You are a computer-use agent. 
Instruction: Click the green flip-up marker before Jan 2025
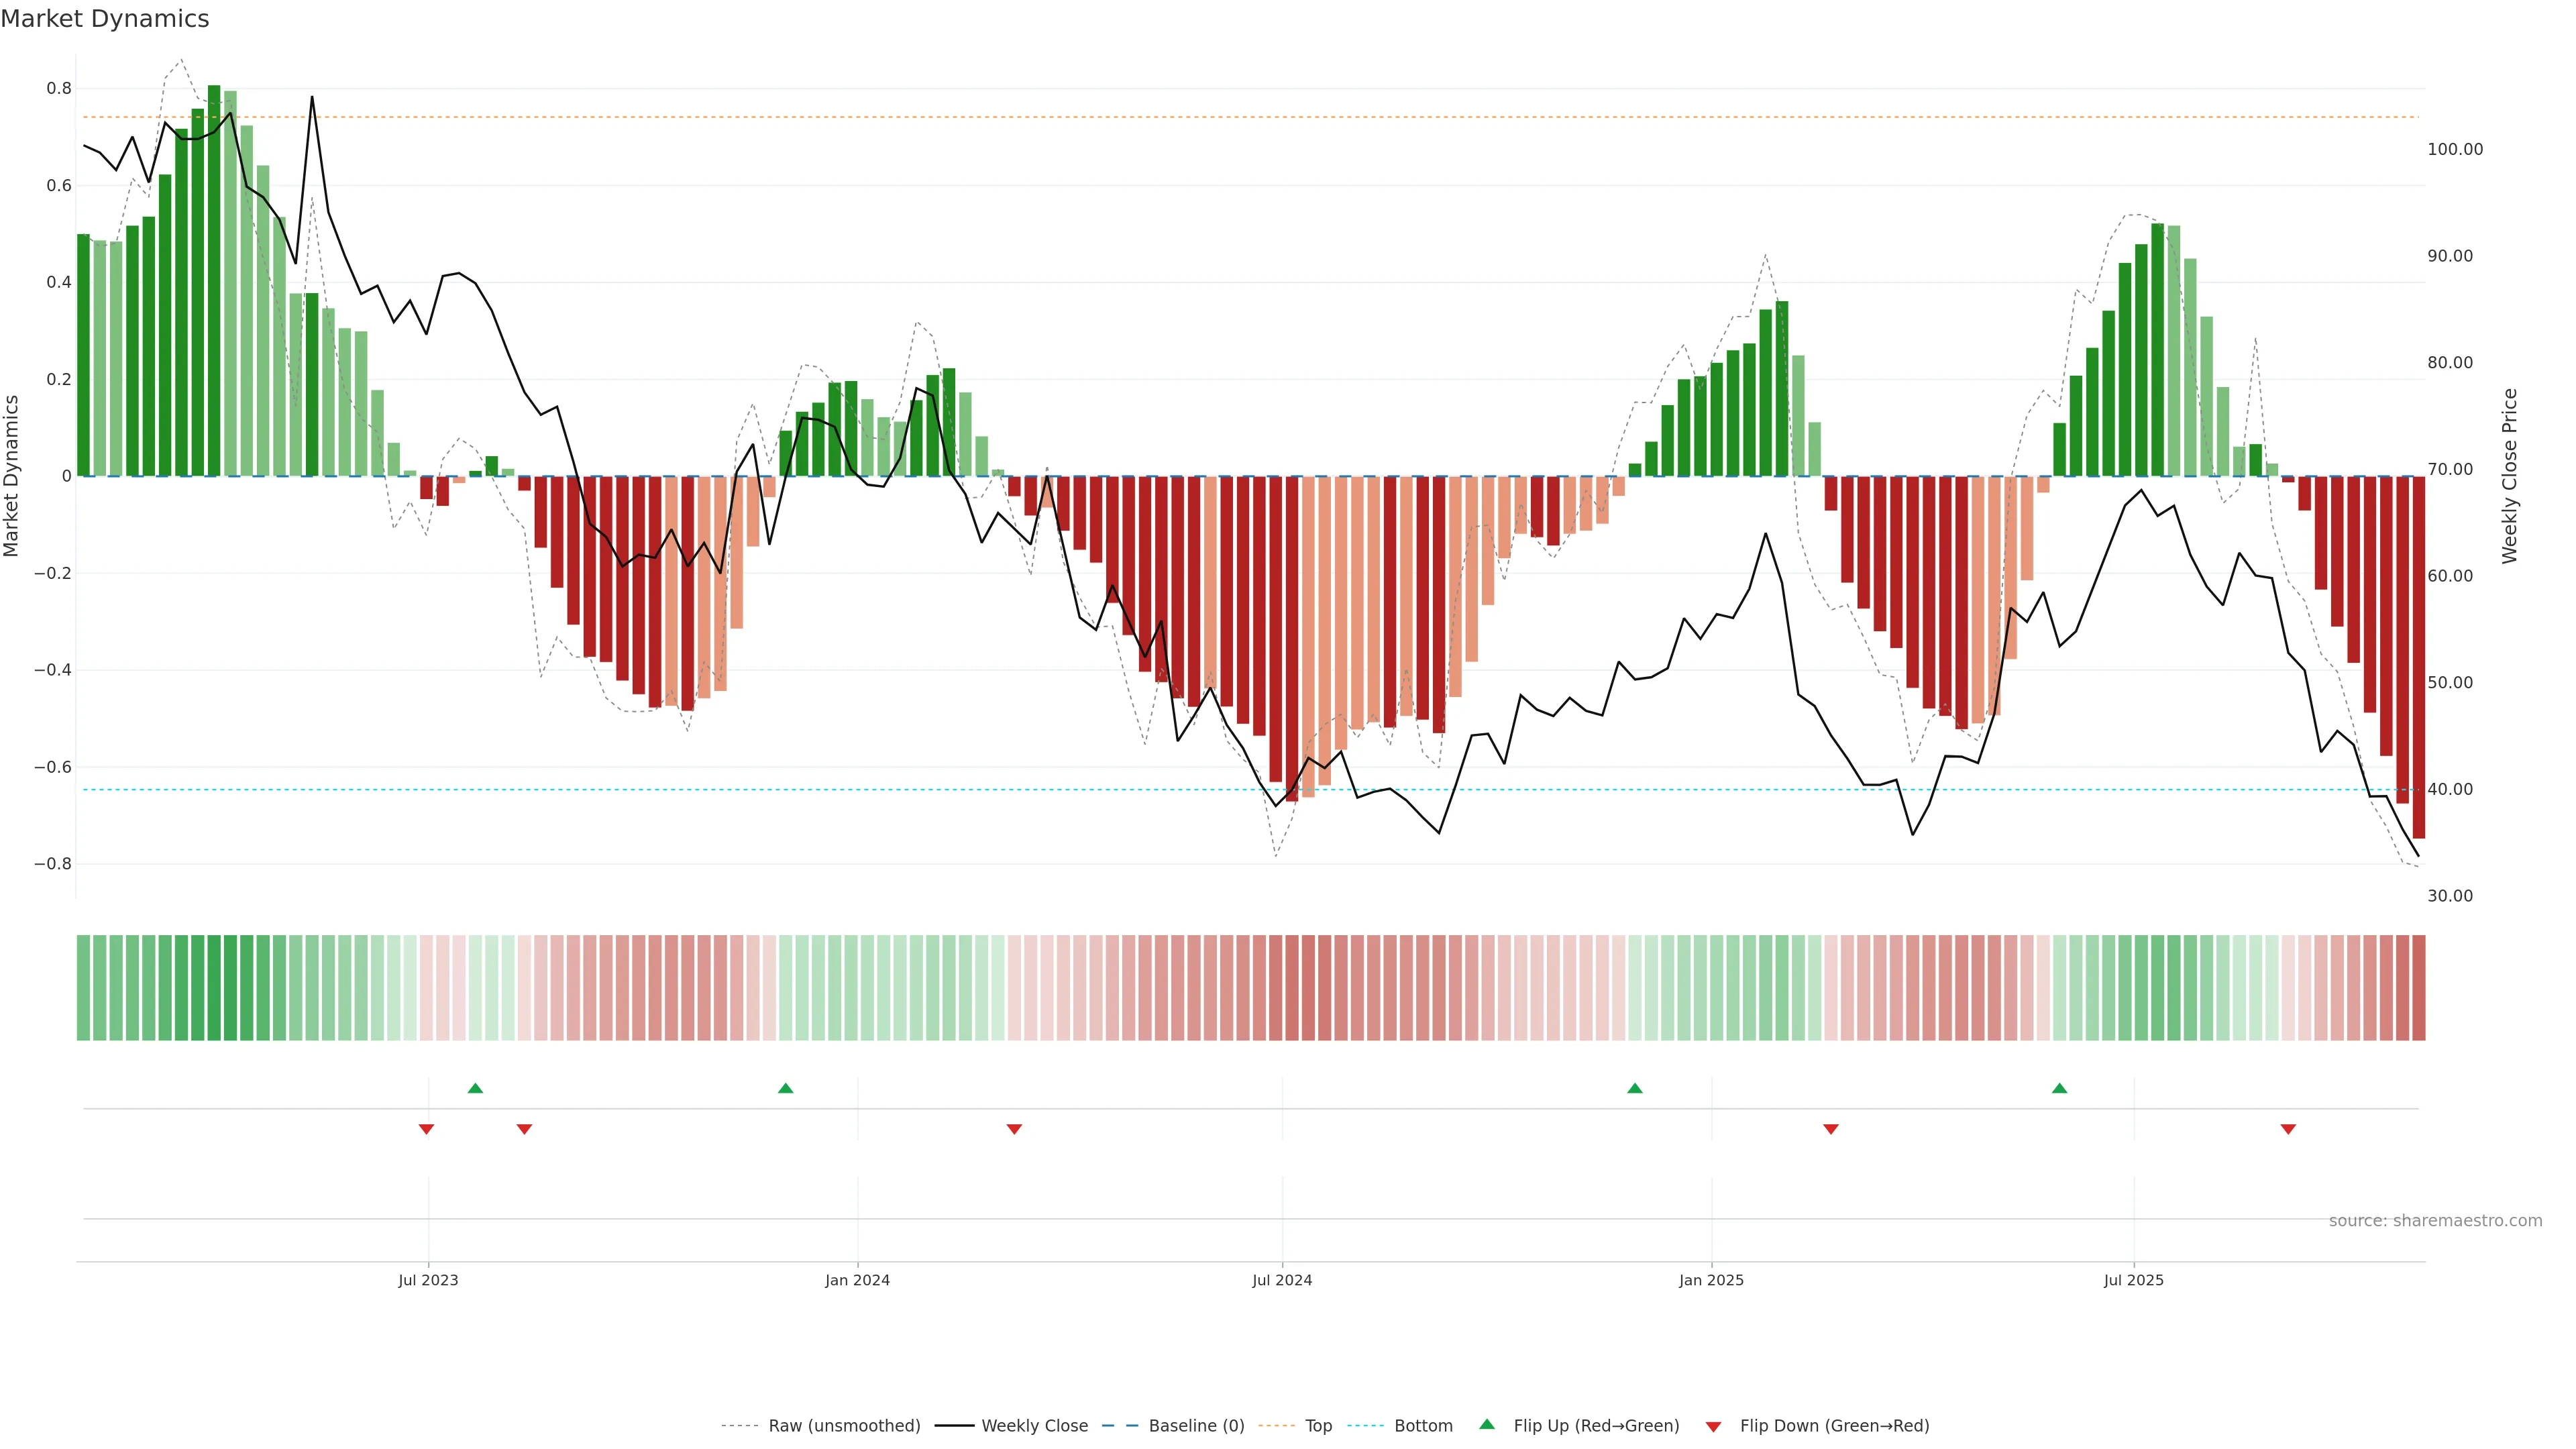[1634, 1088]
